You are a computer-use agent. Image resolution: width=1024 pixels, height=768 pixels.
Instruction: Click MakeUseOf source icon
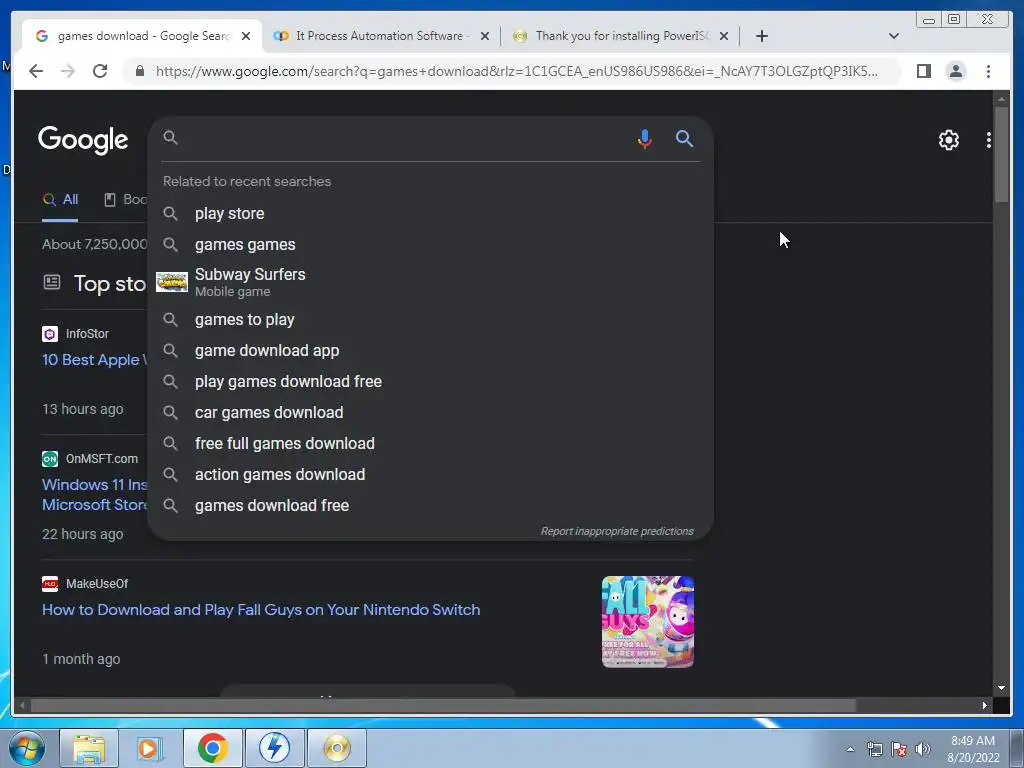[x=50, y=584]
